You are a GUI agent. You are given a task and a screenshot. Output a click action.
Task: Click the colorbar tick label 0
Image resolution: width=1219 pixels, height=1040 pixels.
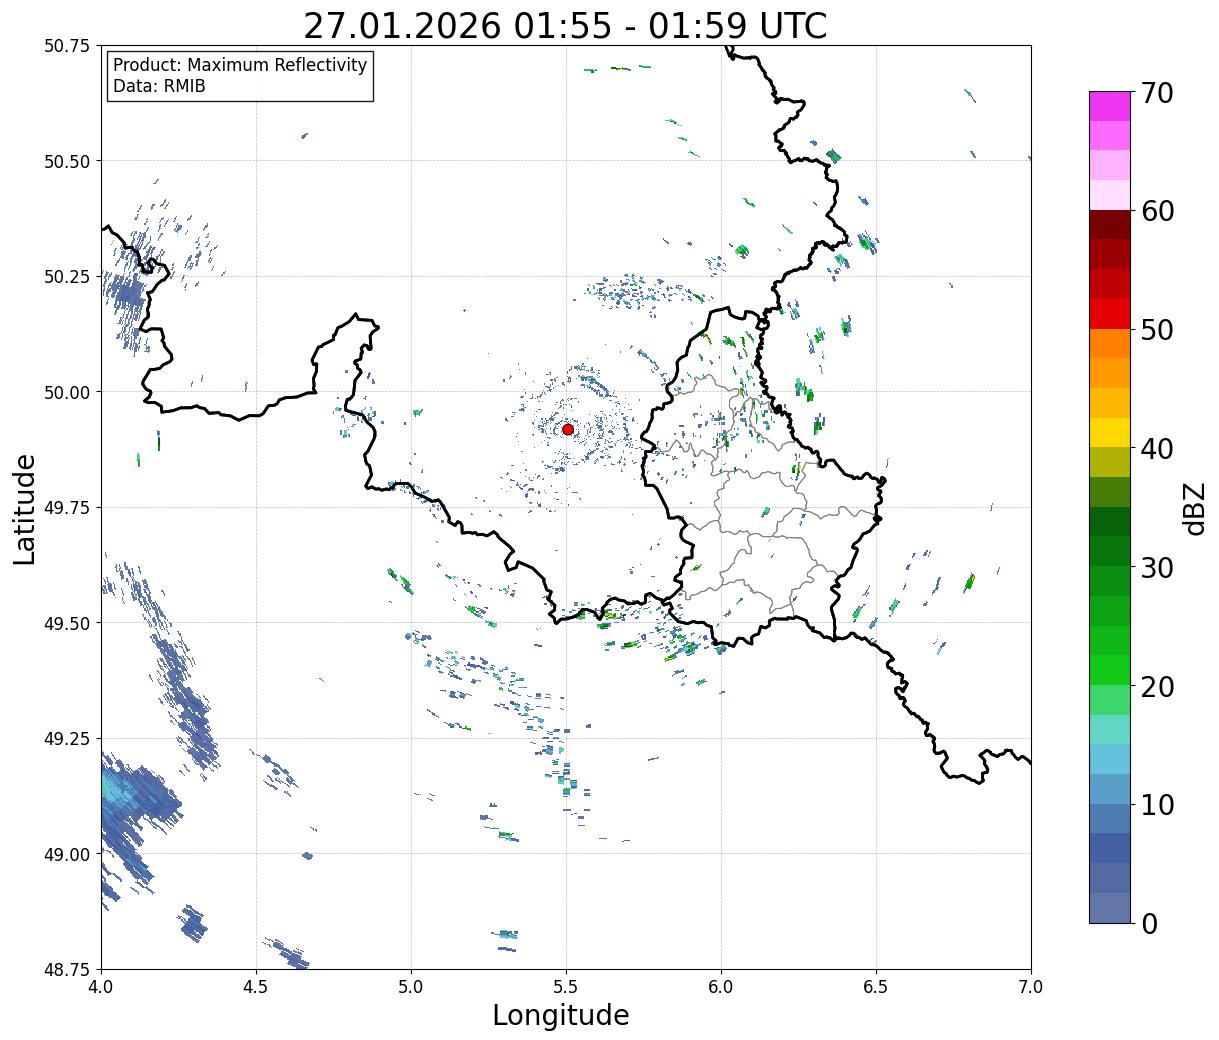pyautogui.click(x=1148, y=923)
